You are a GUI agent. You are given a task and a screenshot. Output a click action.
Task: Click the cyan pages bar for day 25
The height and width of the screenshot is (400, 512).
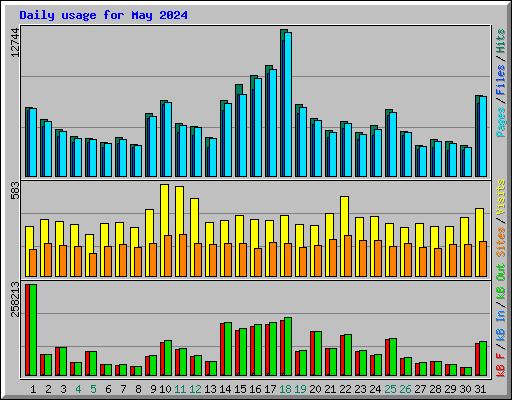click(x=393, y=144)
